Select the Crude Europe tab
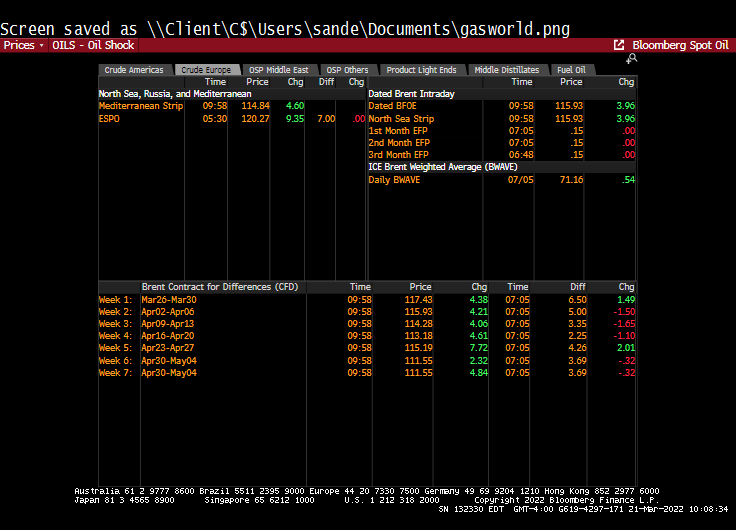This screenshot has height=530, width=736. (x=206, y=70)
